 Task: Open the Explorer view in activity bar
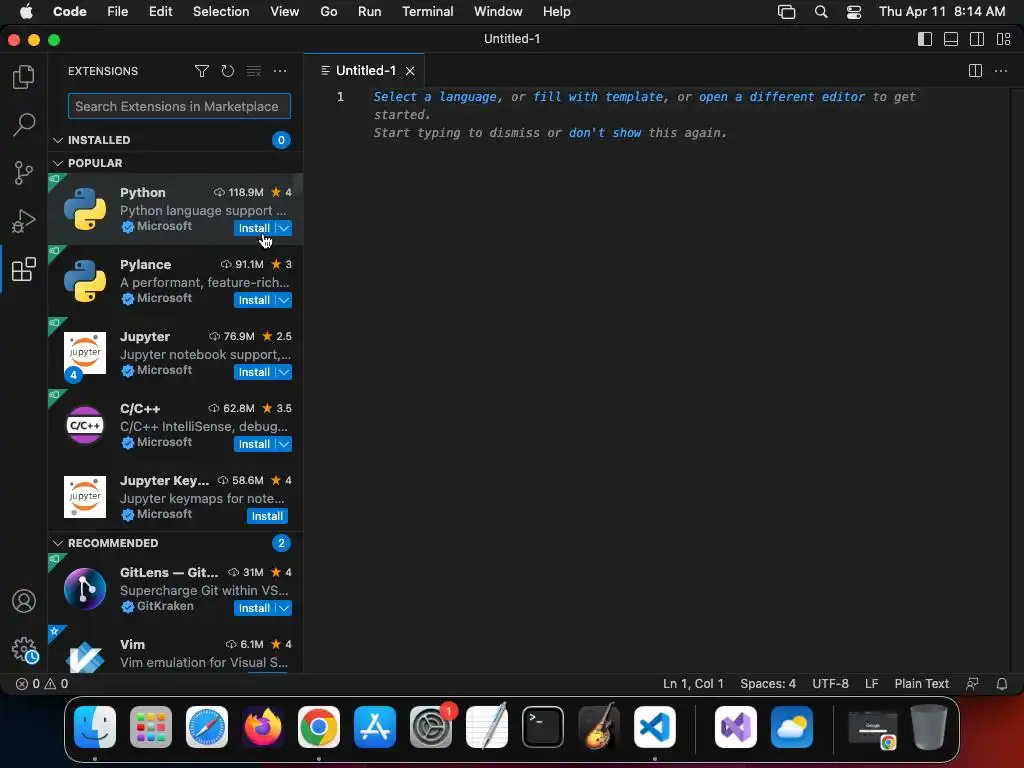24,77
